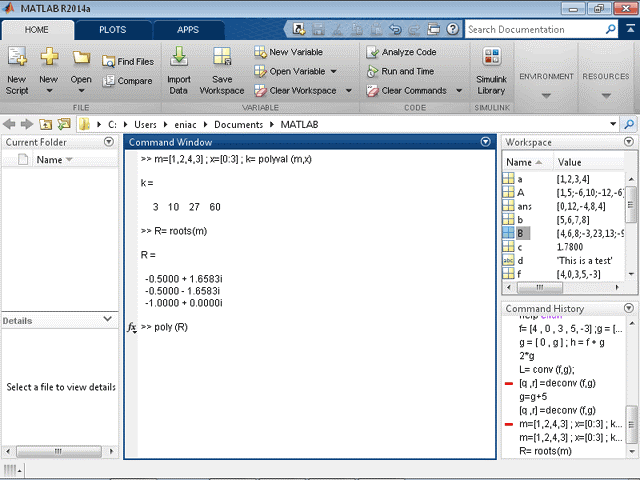Click '2*g' in Command History
The height and width of the screenshot is (480, 640).
click(x=527, y=356)
